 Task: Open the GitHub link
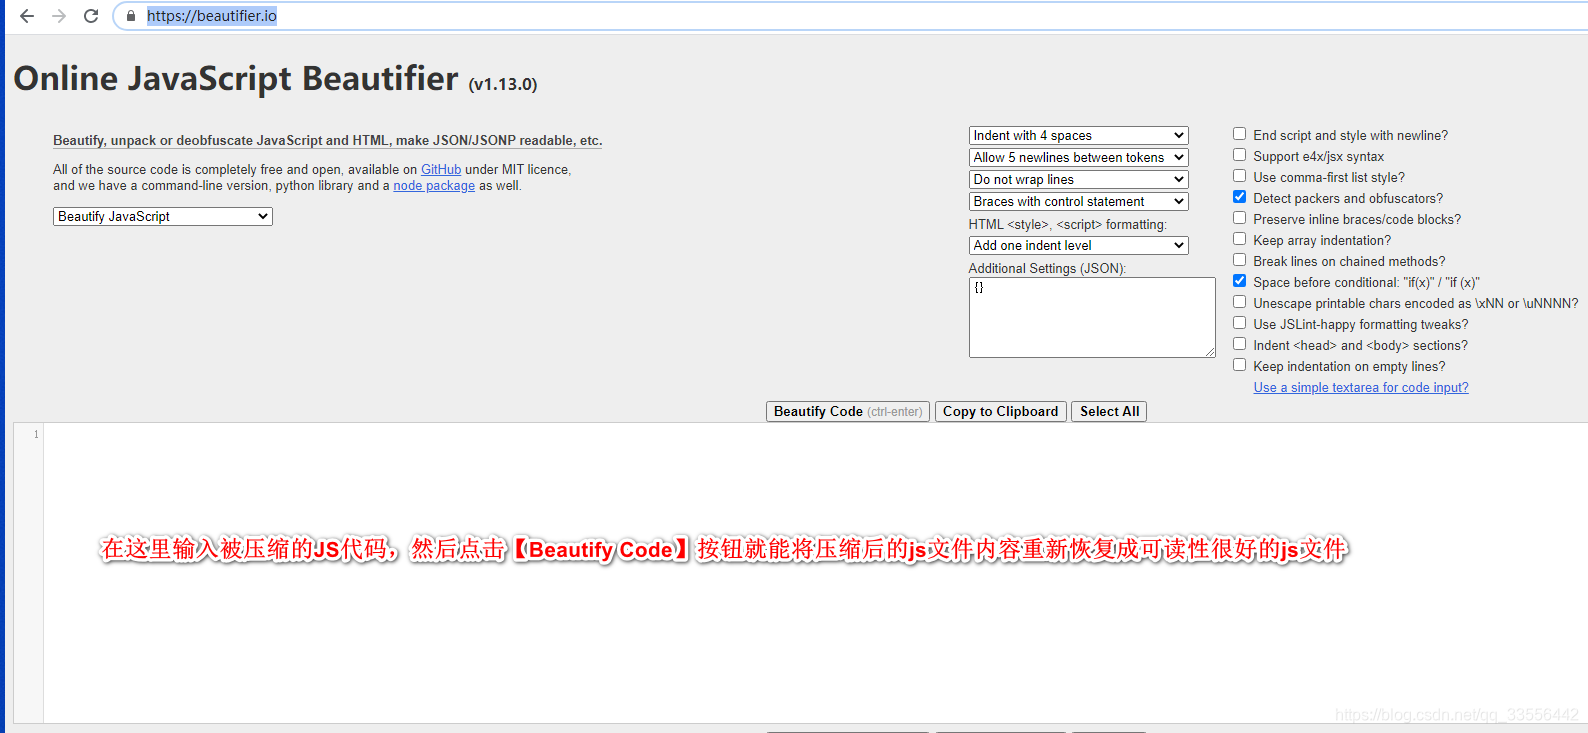pyautogui.click(x=441, y=170)
